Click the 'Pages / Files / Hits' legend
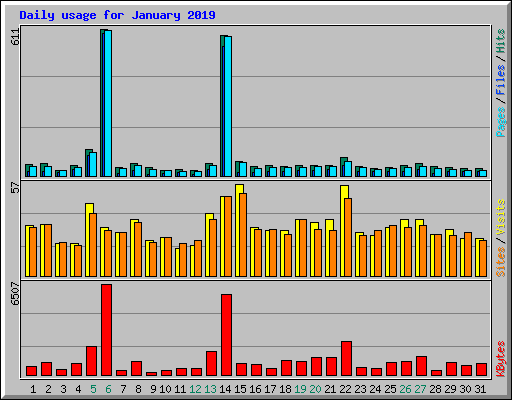The height and width of the screenshot is (400, 512). click(x=500, y=83)
